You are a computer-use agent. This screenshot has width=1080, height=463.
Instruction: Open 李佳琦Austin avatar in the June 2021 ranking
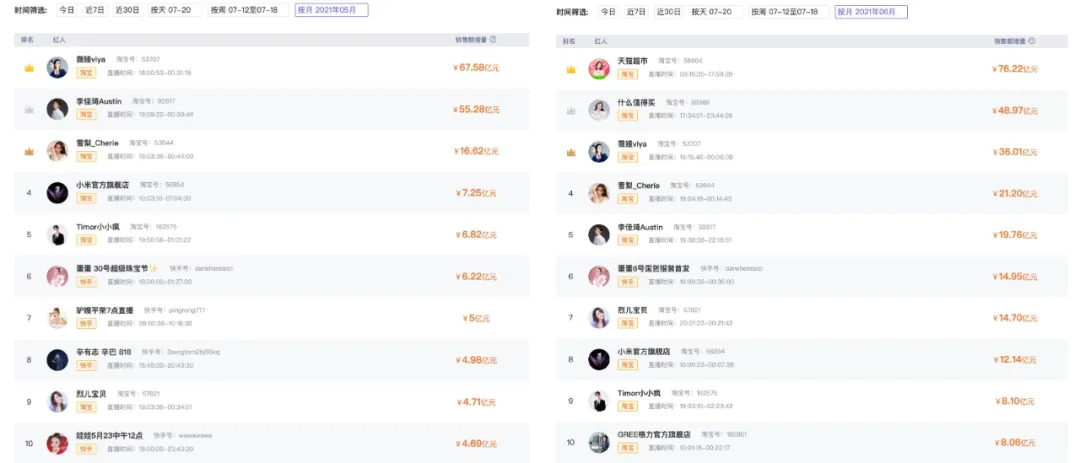(x=599, y=234)
